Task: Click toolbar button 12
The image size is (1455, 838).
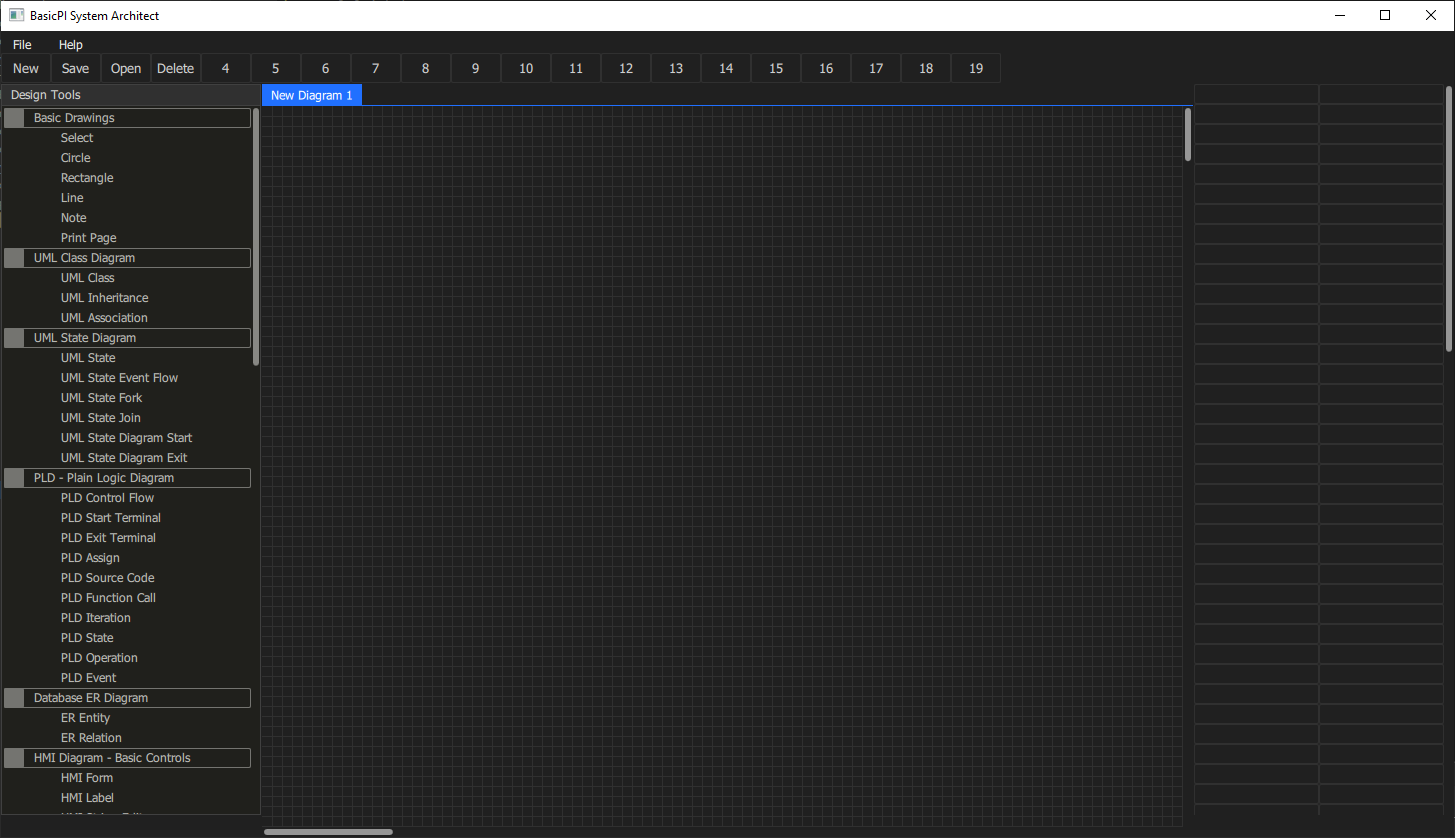Action: coord(626,68)
